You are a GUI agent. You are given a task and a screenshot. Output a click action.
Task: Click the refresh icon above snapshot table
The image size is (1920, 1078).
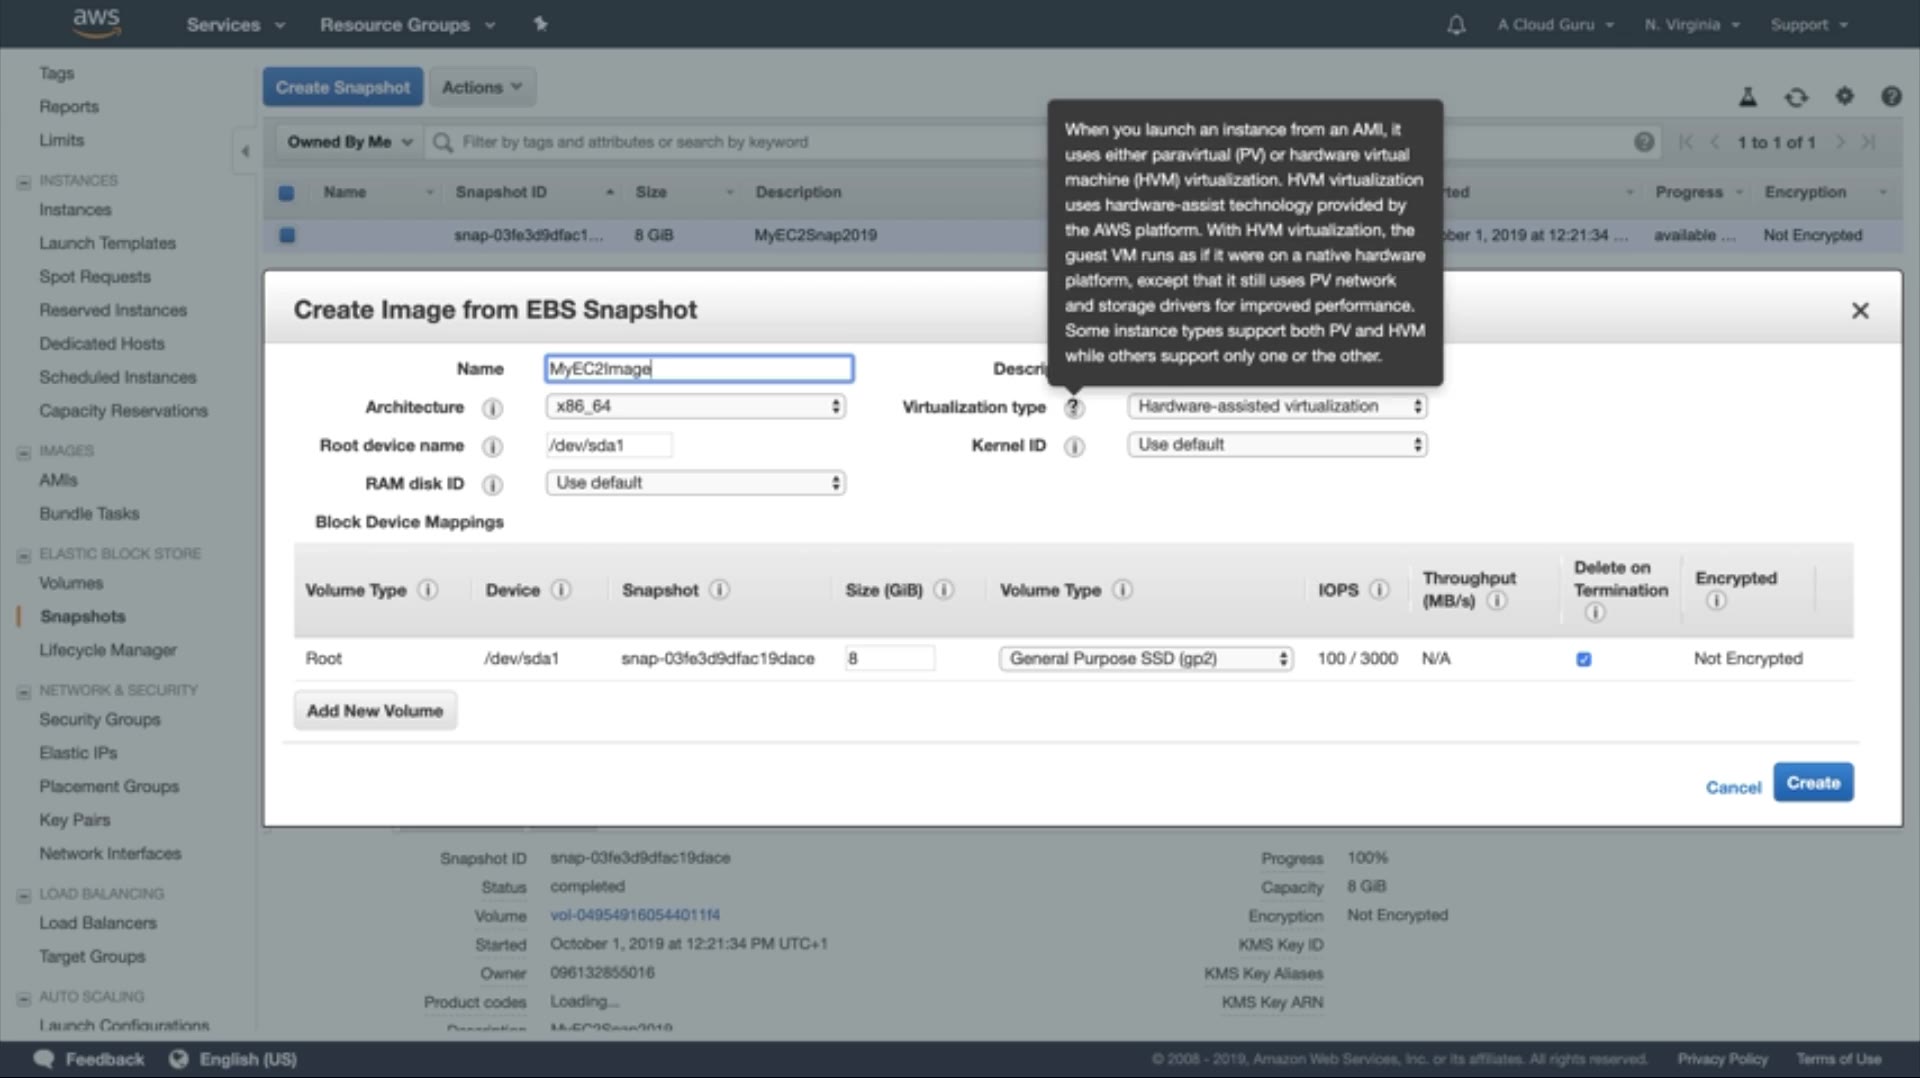(1796, 97)
